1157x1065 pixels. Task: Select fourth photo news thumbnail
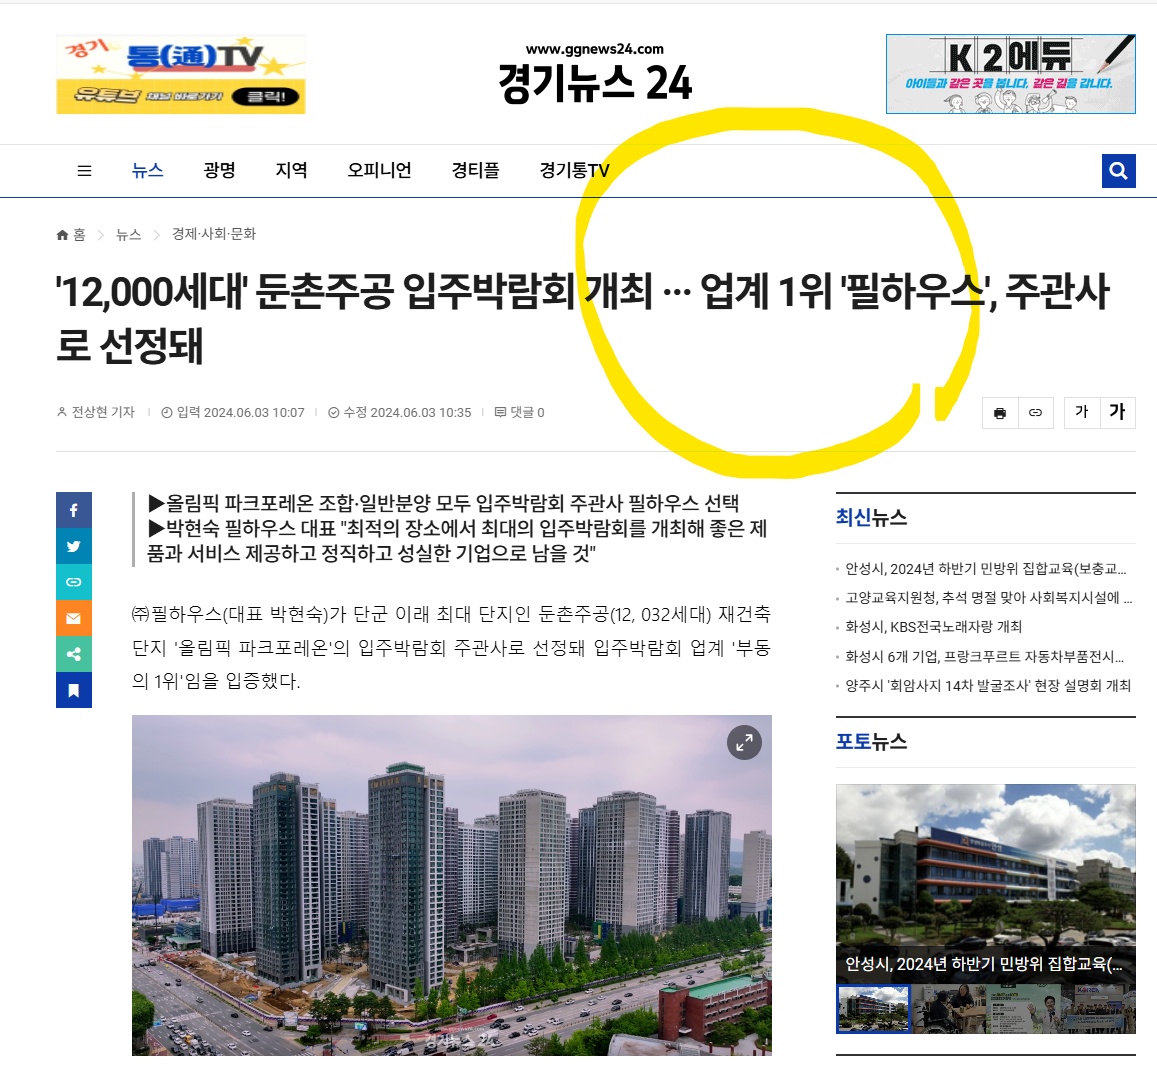1099,1009
